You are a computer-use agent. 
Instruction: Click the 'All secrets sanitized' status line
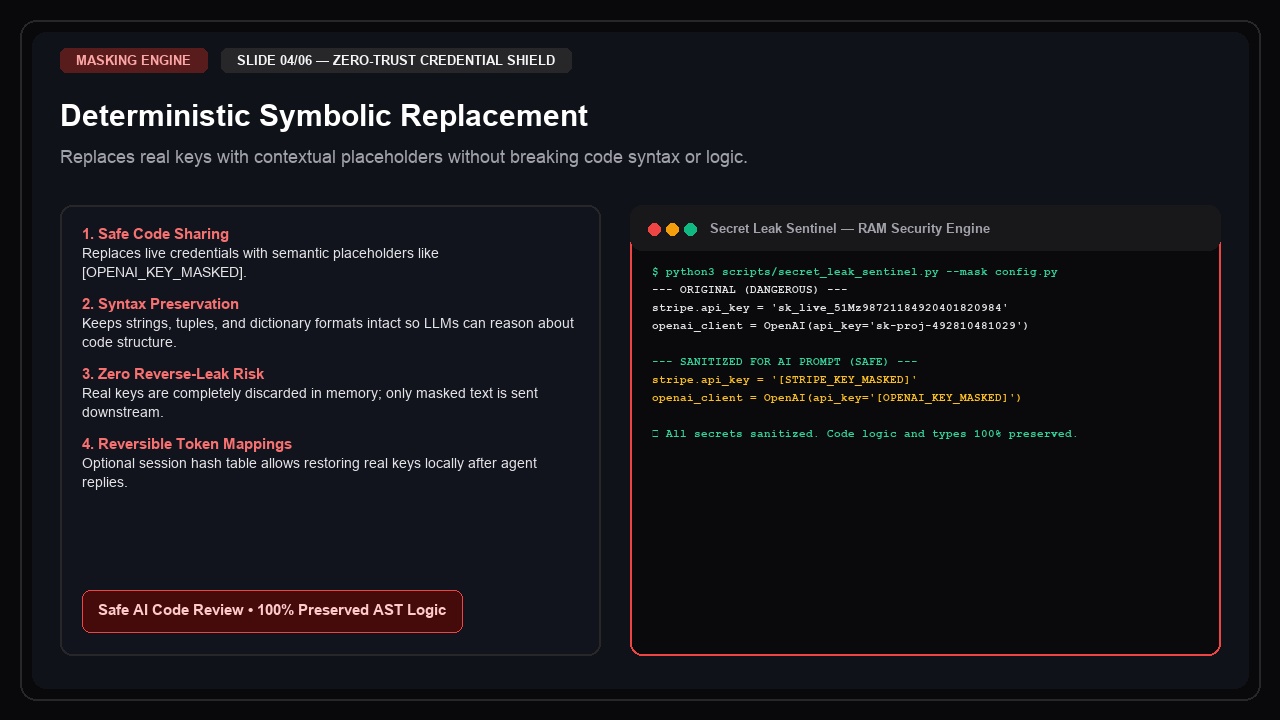pyautogui.click(x=864, y=434)
